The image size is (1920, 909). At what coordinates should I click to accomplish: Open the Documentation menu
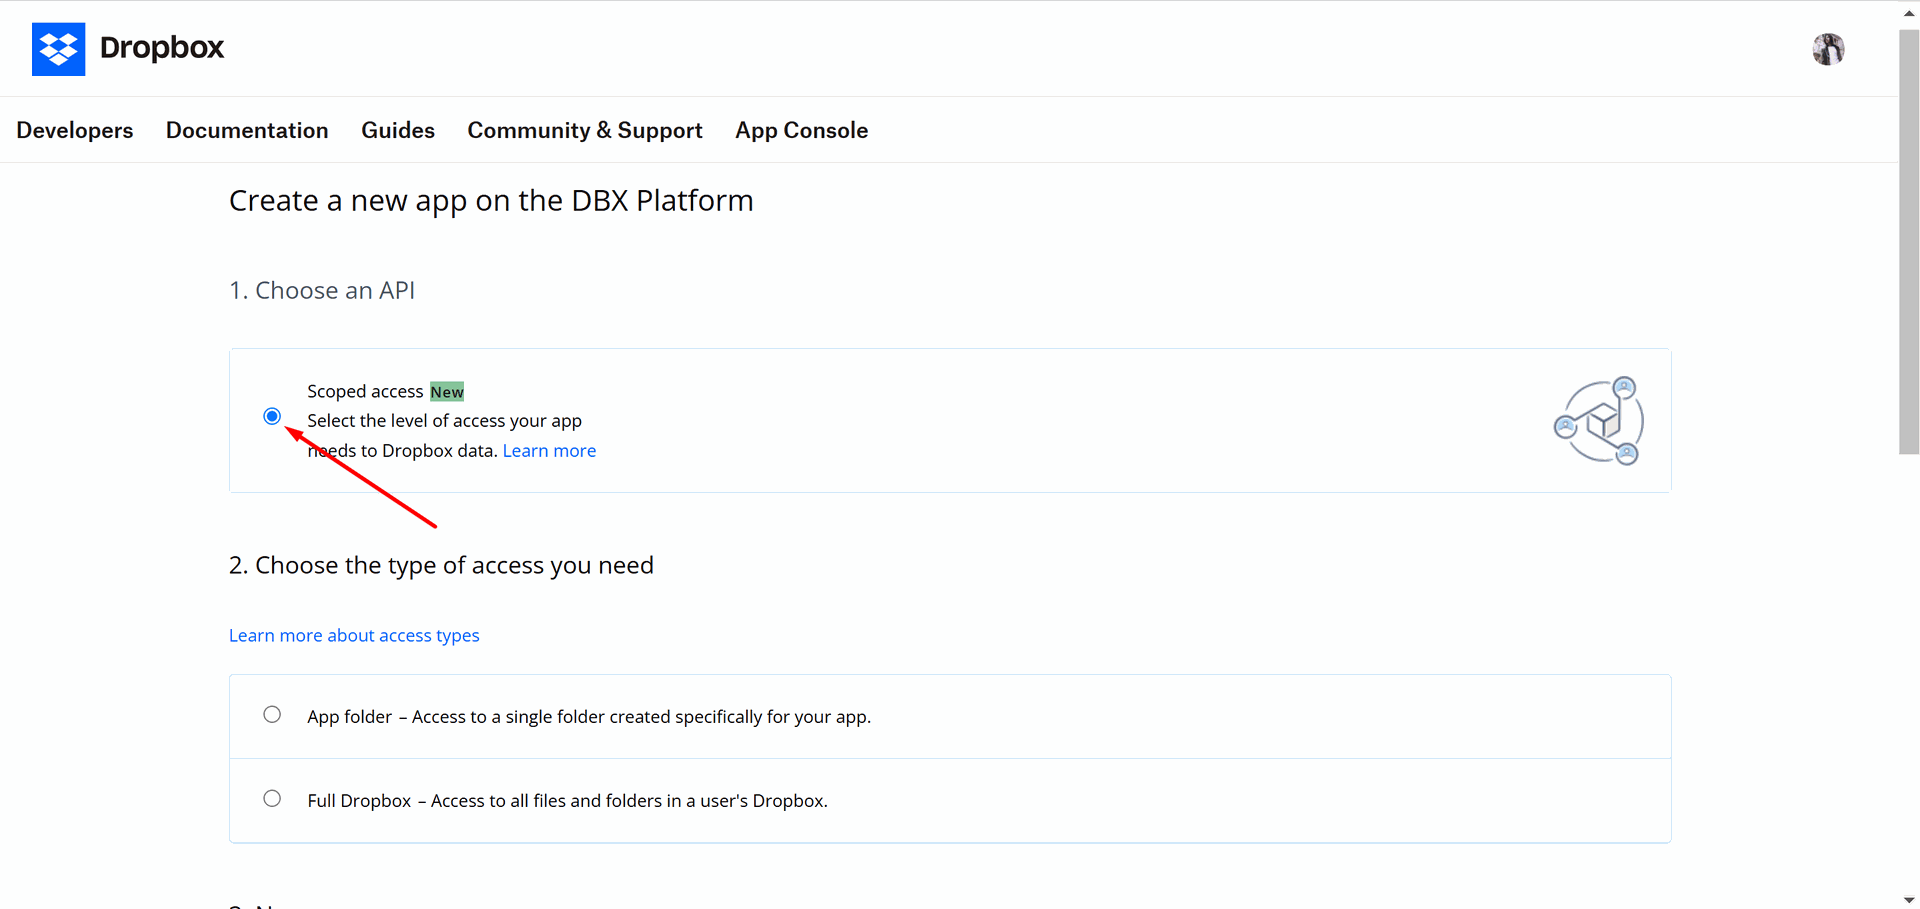(247, 130)
